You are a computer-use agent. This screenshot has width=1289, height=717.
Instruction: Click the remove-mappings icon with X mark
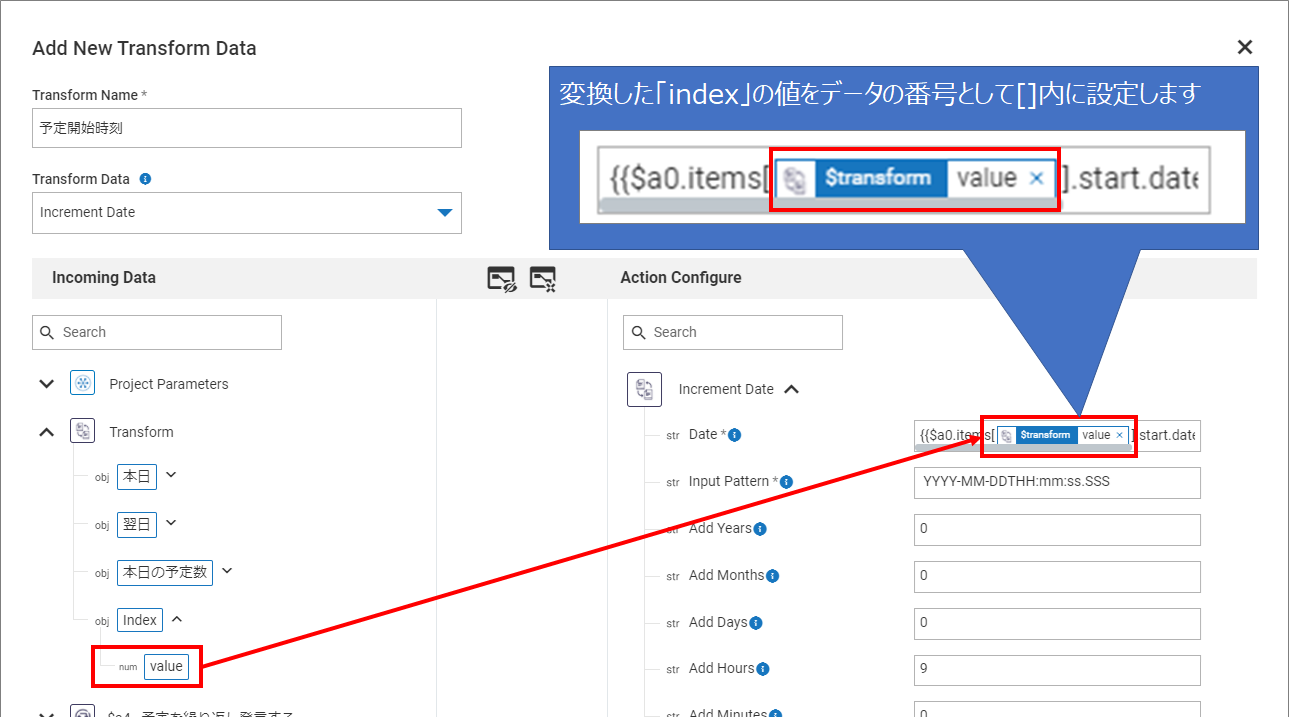click(x=542, y=279)
